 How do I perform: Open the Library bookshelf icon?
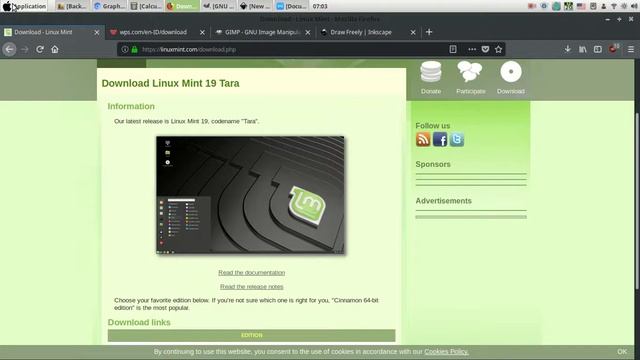click(582, 49)
